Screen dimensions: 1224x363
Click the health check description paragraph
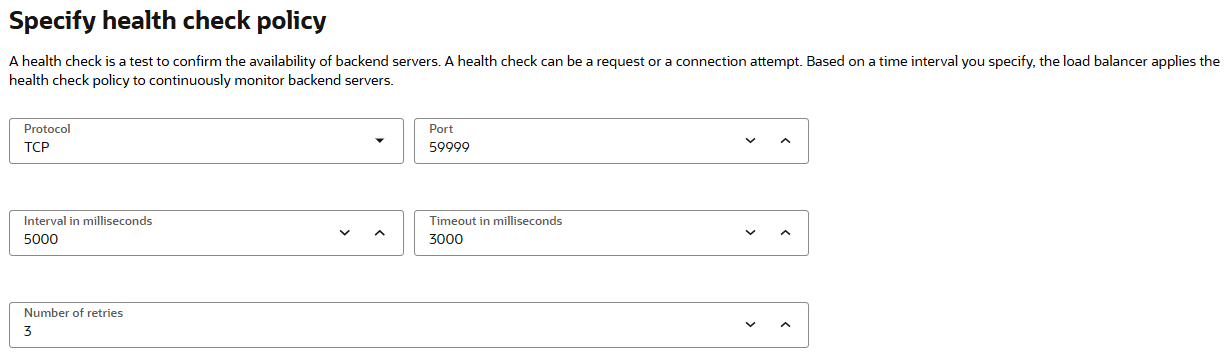(x=612, y=71)
